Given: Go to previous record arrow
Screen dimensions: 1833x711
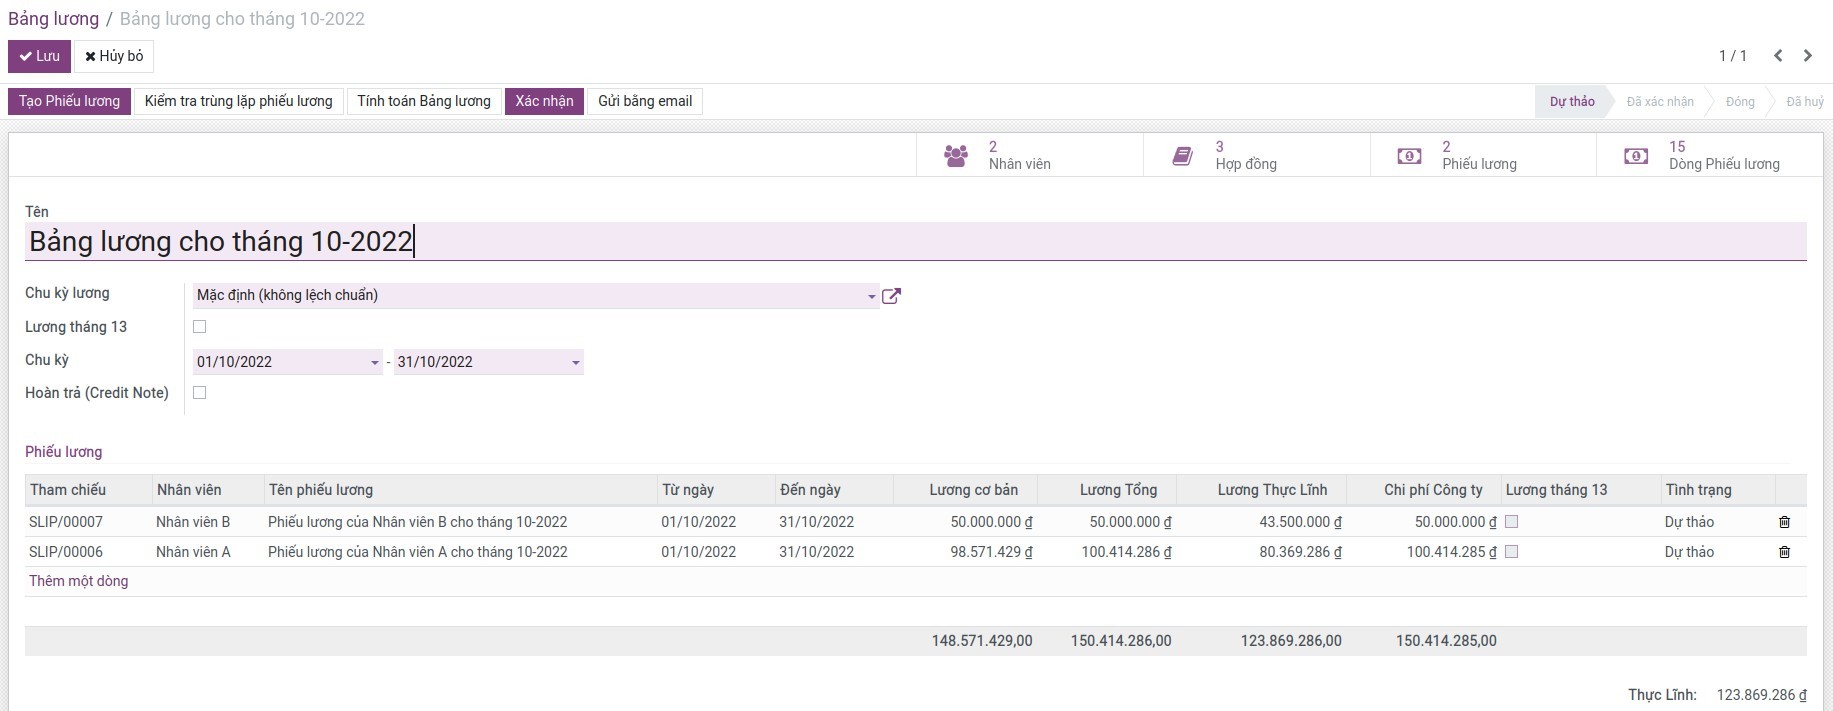Looking at the screenshot, I should point(1778,56).
